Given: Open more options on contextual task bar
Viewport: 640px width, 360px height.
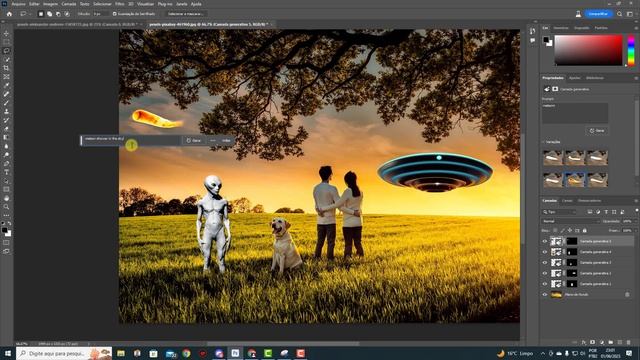Looking at the screenshot, I should click(x=213, y=140).
